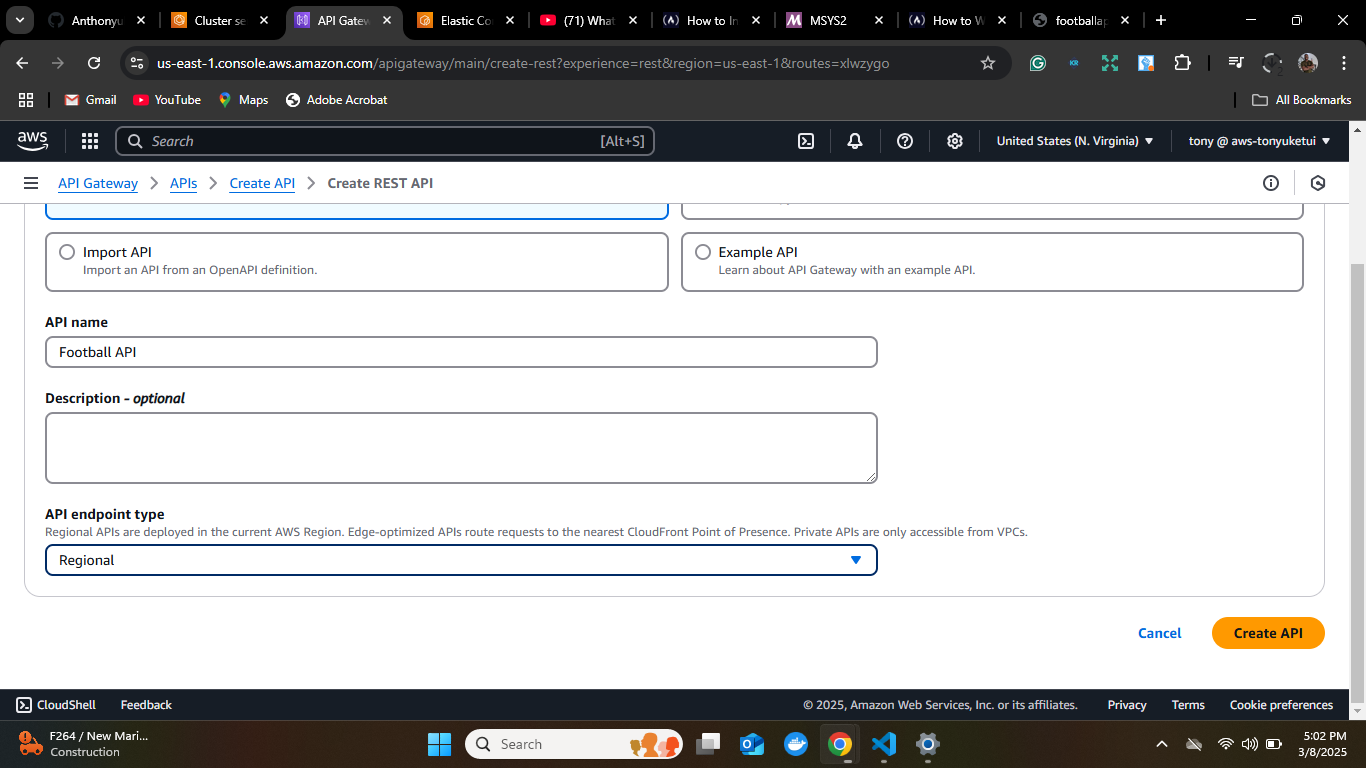Open the Settings app from the taskbar
Viewport: 1366px width, 768px height.
[928, 744]
